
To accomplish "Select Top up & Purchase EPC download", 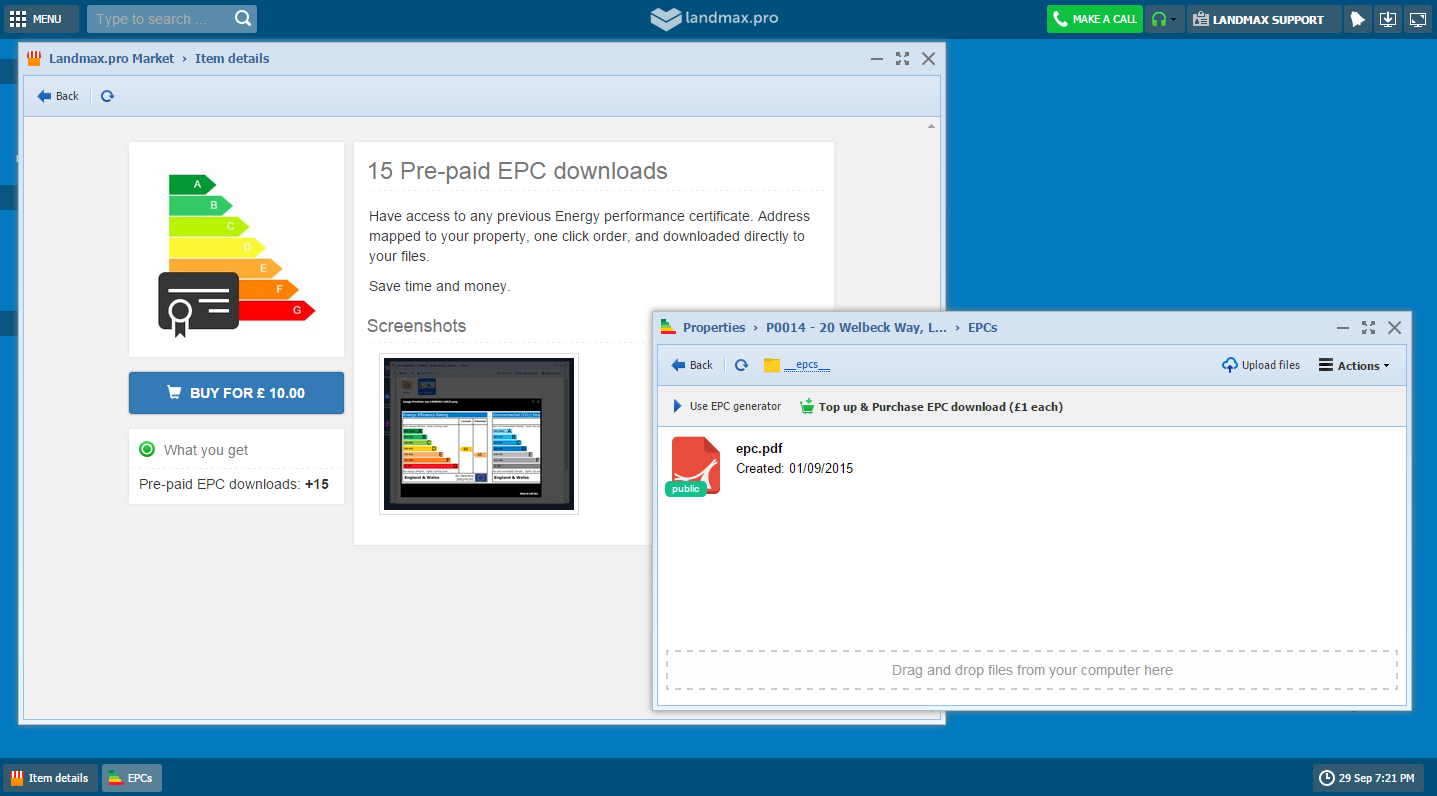I will (931, 407).
